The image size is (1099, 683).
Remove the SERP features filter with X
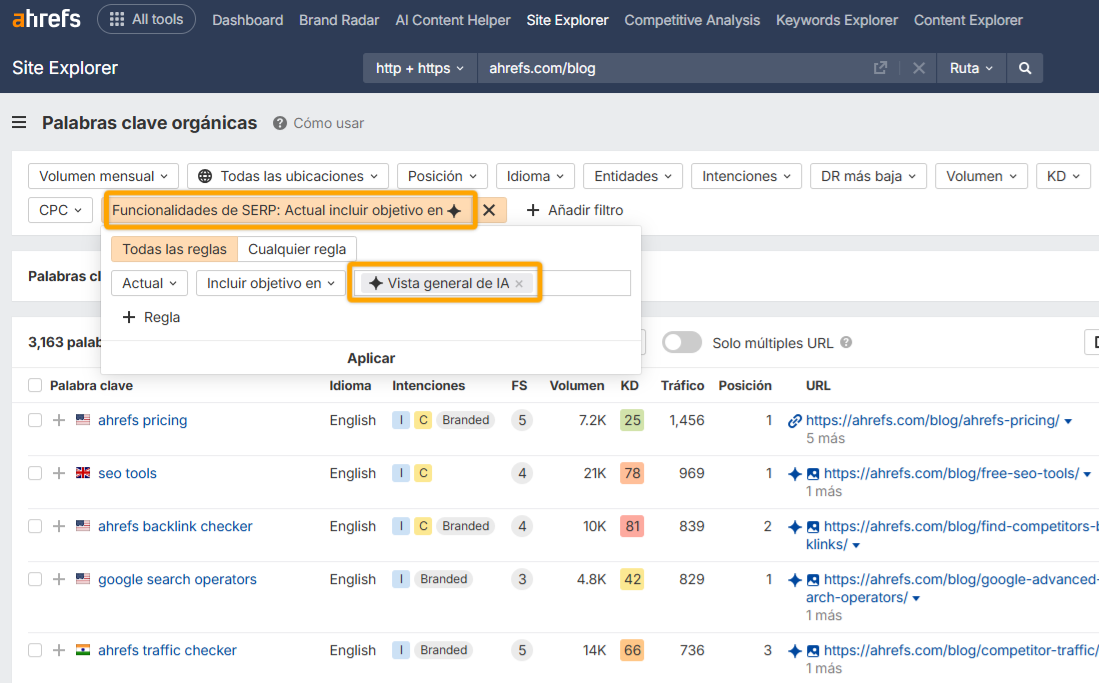click(x=489, y=210)
